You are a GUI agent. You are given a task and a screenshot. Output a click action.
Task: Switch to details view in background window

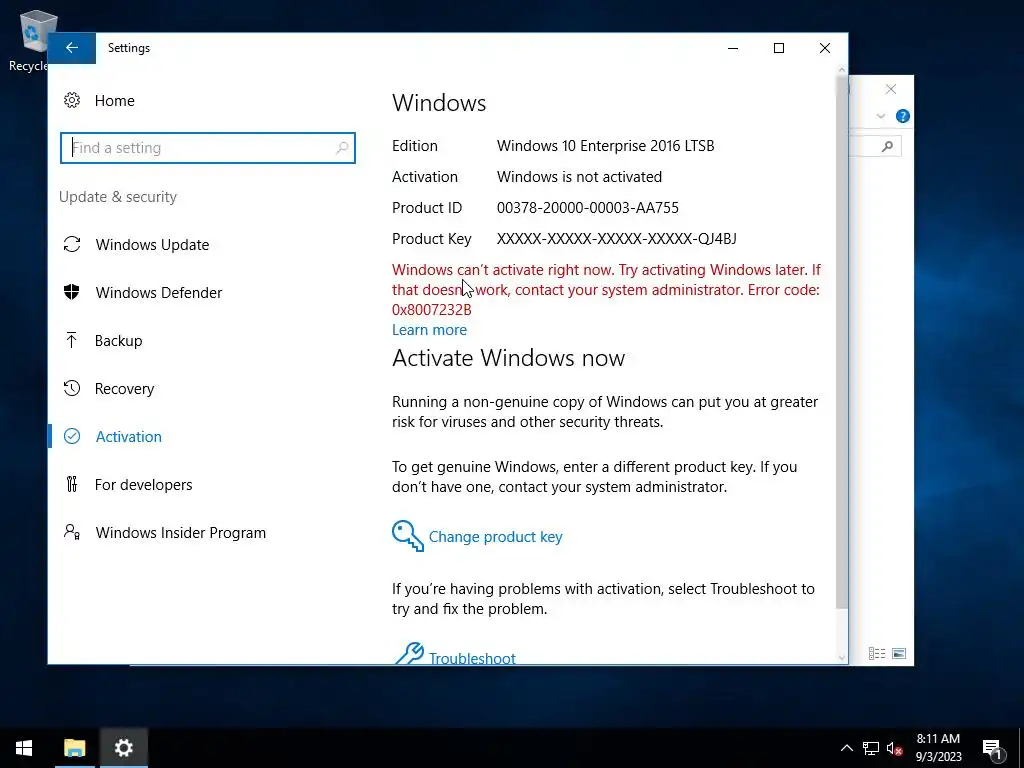877,653
